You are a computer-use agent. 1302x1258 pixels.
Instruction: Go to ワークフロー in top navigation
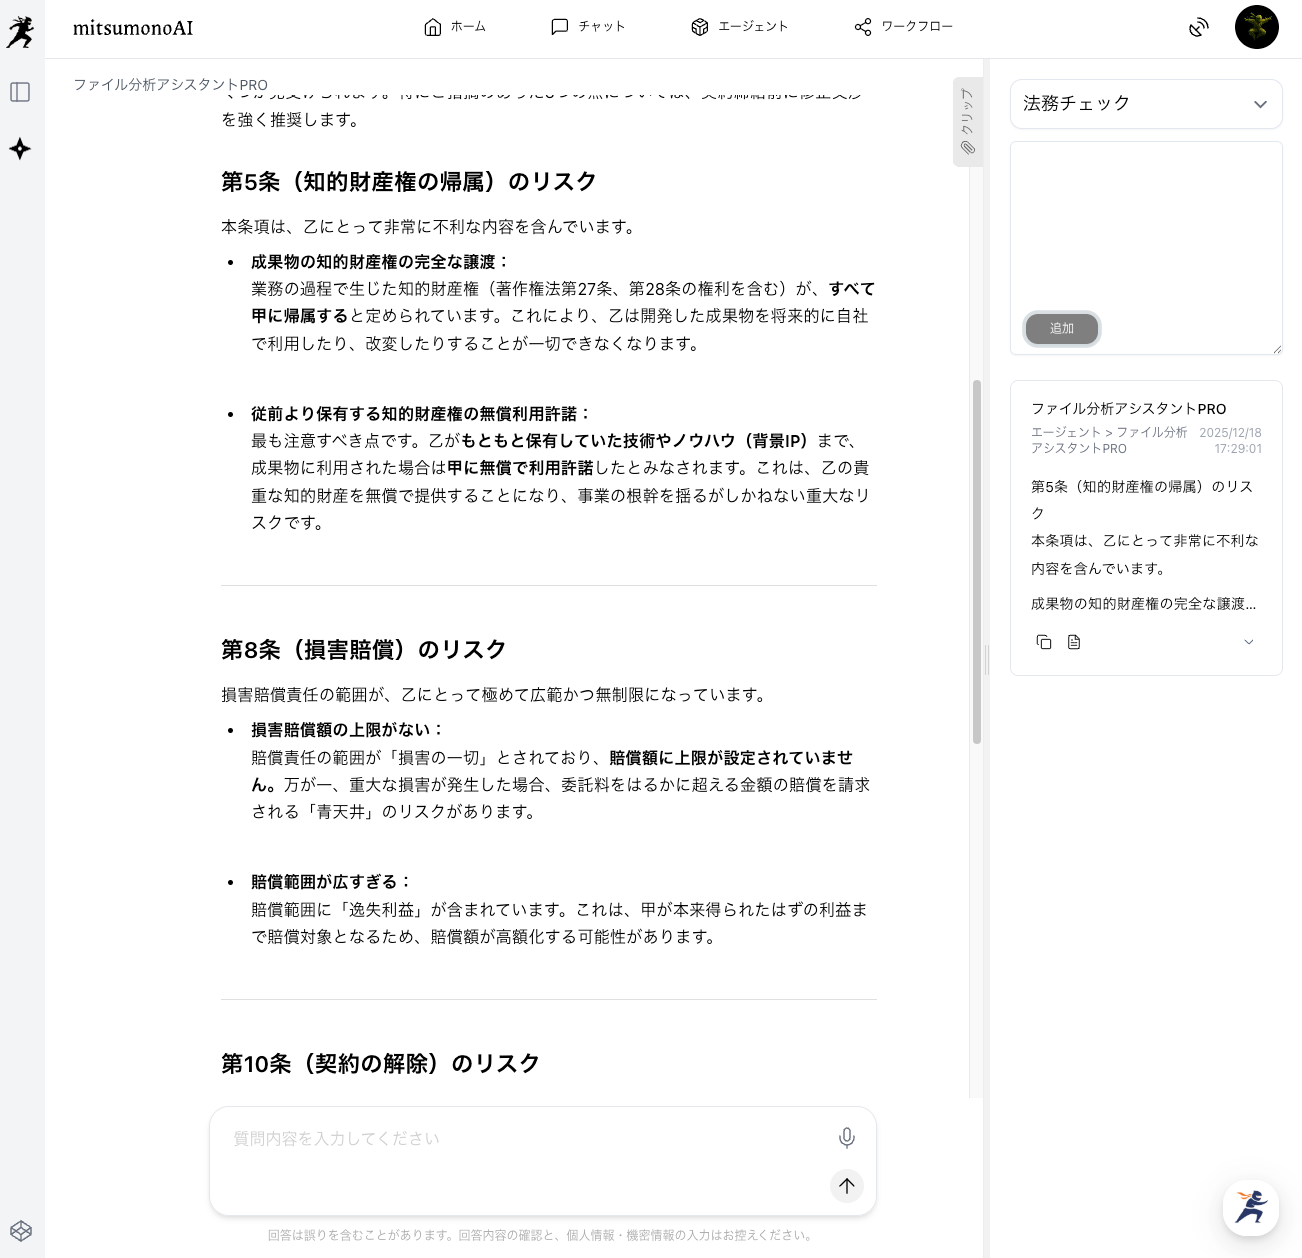pos(903,27)
